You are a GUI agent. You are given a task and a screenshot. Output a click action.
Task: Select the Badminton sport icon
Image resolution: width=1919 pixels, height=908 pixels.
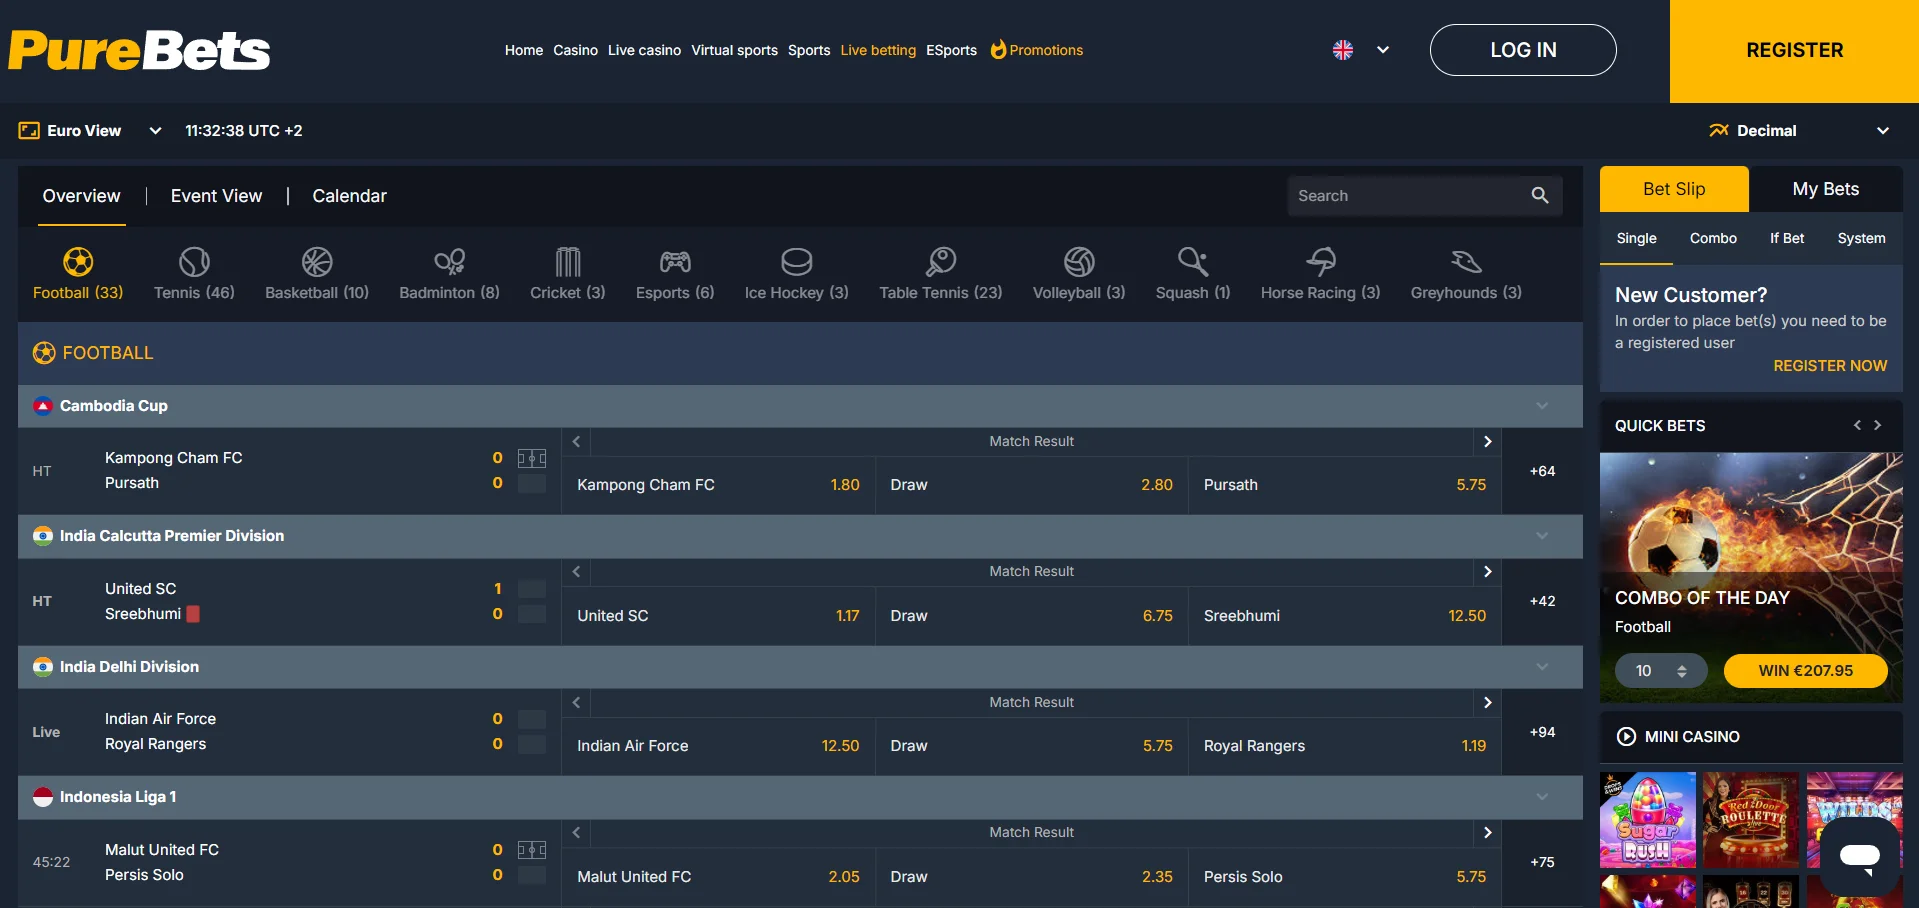click(x=449, y=262)
